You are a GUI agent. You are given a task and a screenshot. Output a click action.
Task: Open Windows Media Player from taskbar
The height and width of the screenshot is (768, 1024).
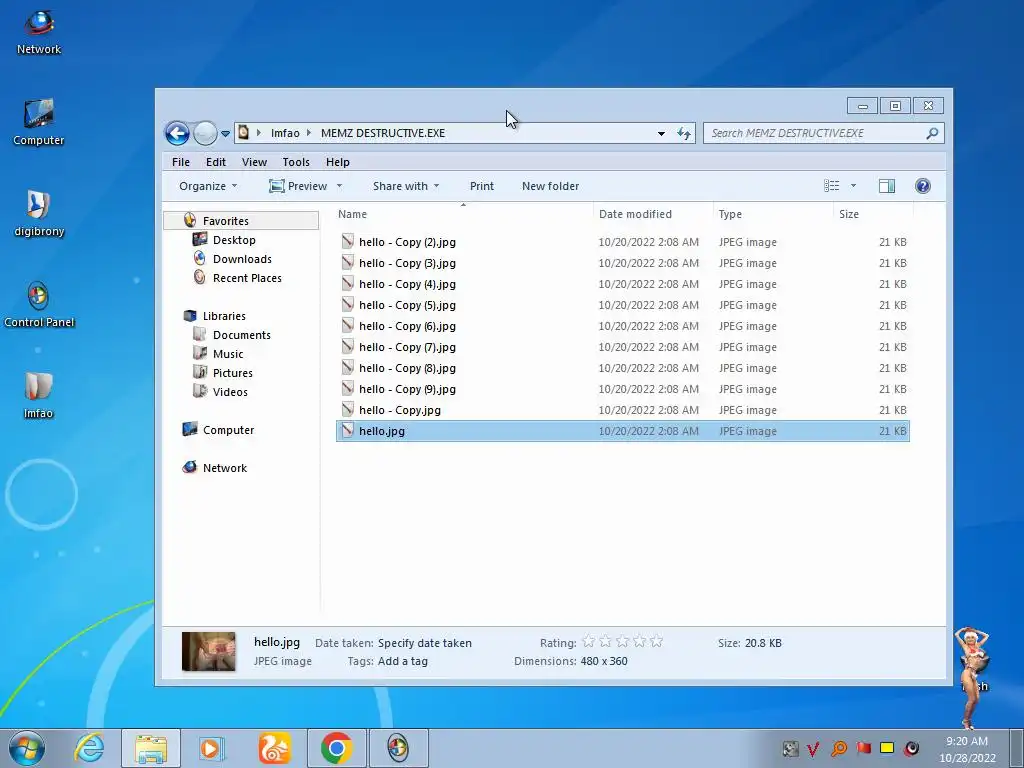click(212, 748)
